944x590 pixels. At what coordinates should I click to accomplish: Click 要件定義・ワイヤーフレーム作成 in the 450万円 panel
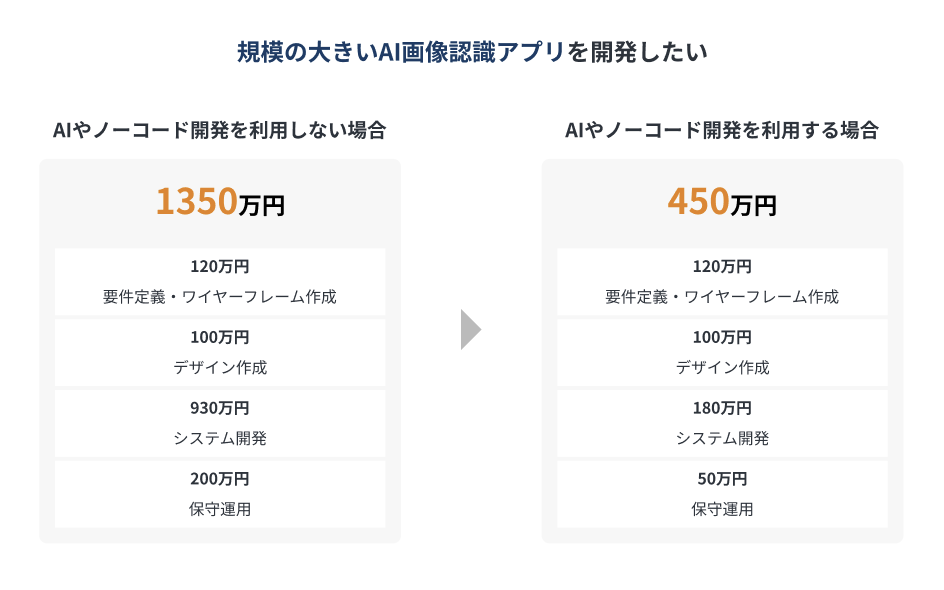pyautogui.click(x=722, y=297)
